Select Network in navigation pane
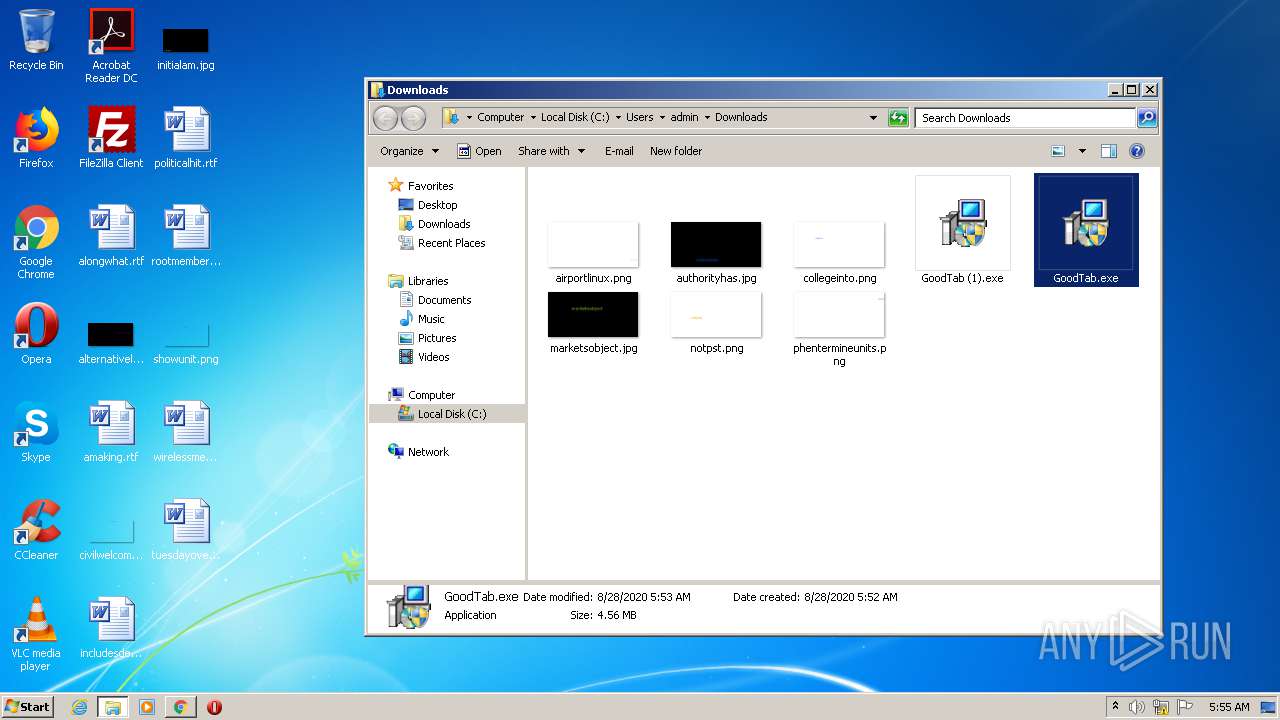Image resolution: width=1280 pixels, height=720 pixels. [428, 452]
